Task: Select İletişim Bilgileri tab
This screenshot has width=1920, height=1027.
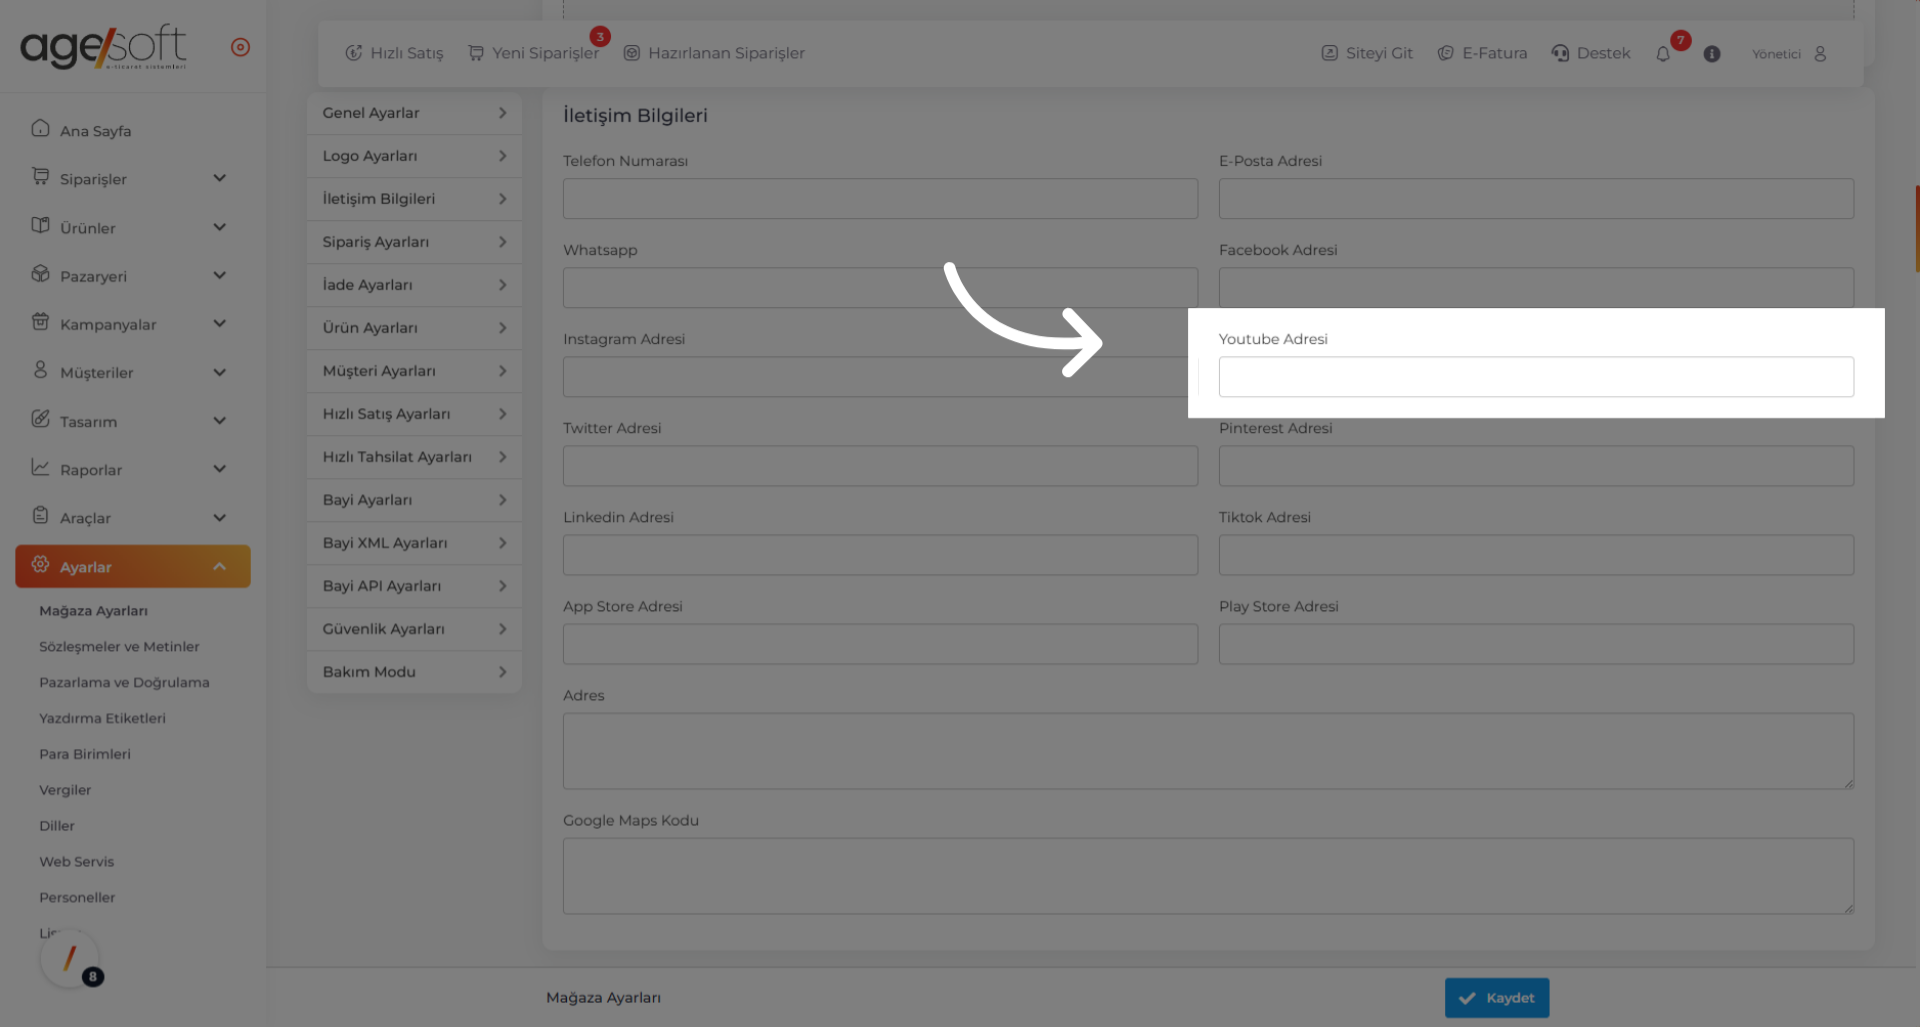Action: pyautogui.click(x=414, y=199)
